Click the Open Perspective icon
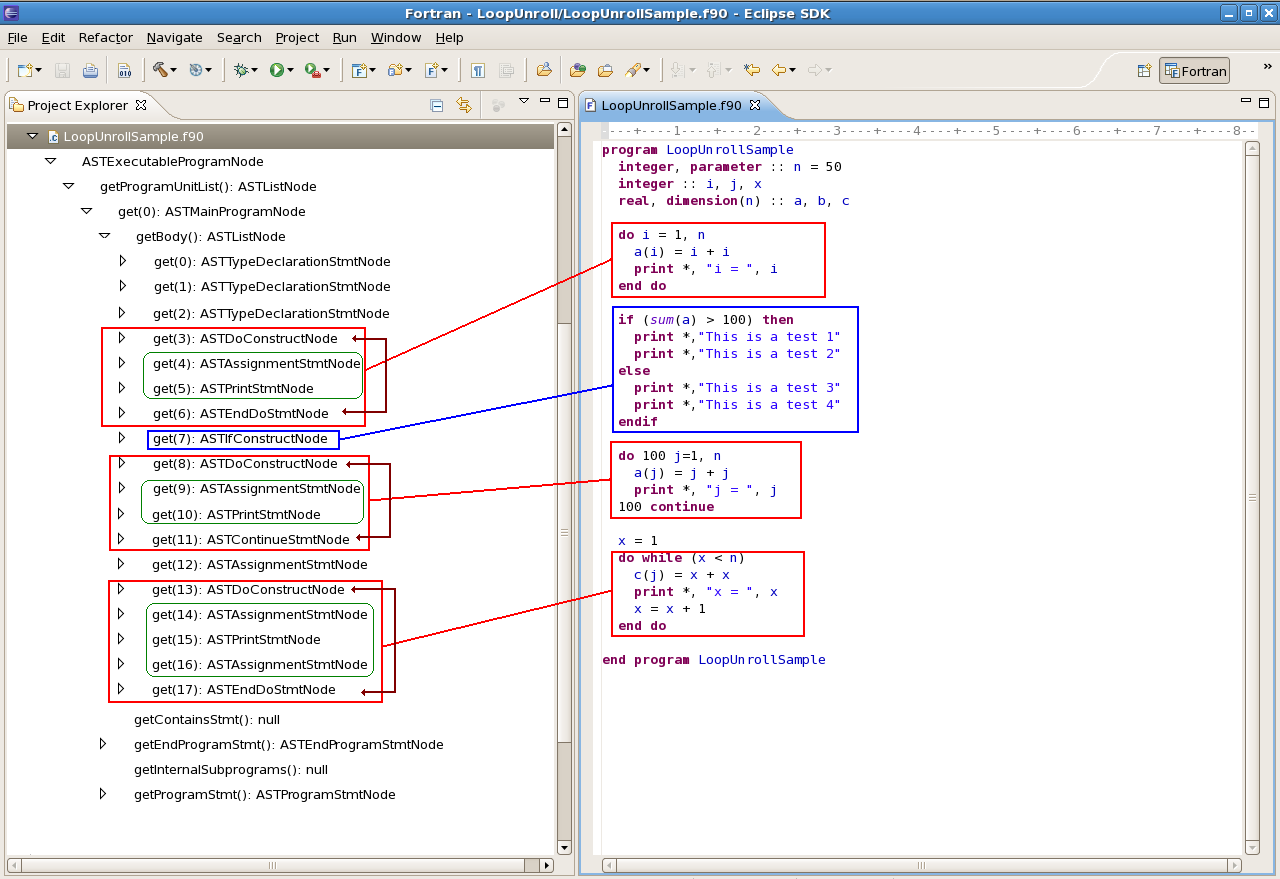 click(1144, 71)
